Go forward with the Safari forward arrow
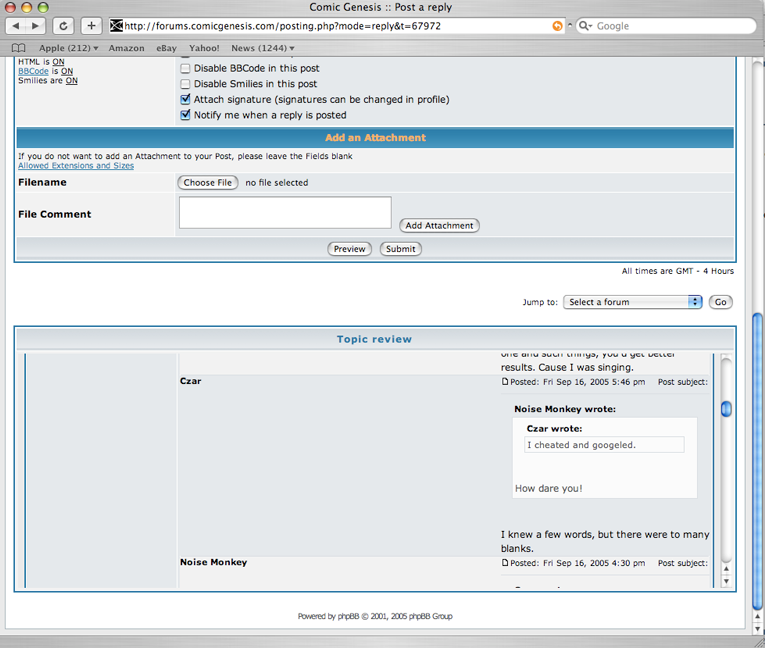The width and height of the screenshot is (765, 648). point(35,26)
